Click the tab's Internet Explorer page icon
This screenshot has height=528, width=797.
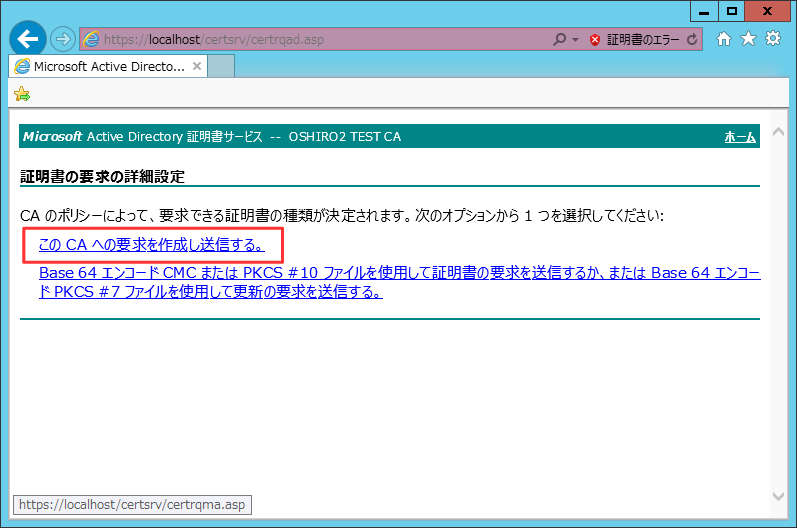point(22,67)
